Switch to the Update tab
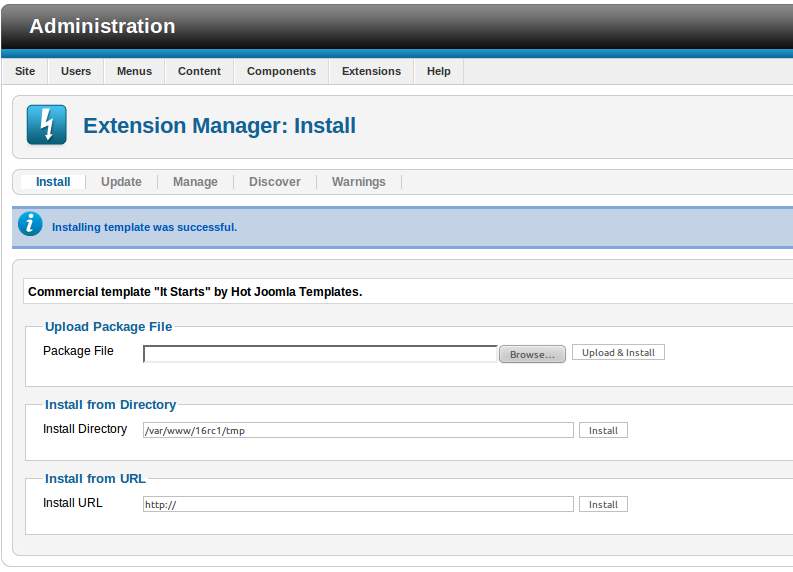This screenshot has height=572, width=793. tap(121, 182)
